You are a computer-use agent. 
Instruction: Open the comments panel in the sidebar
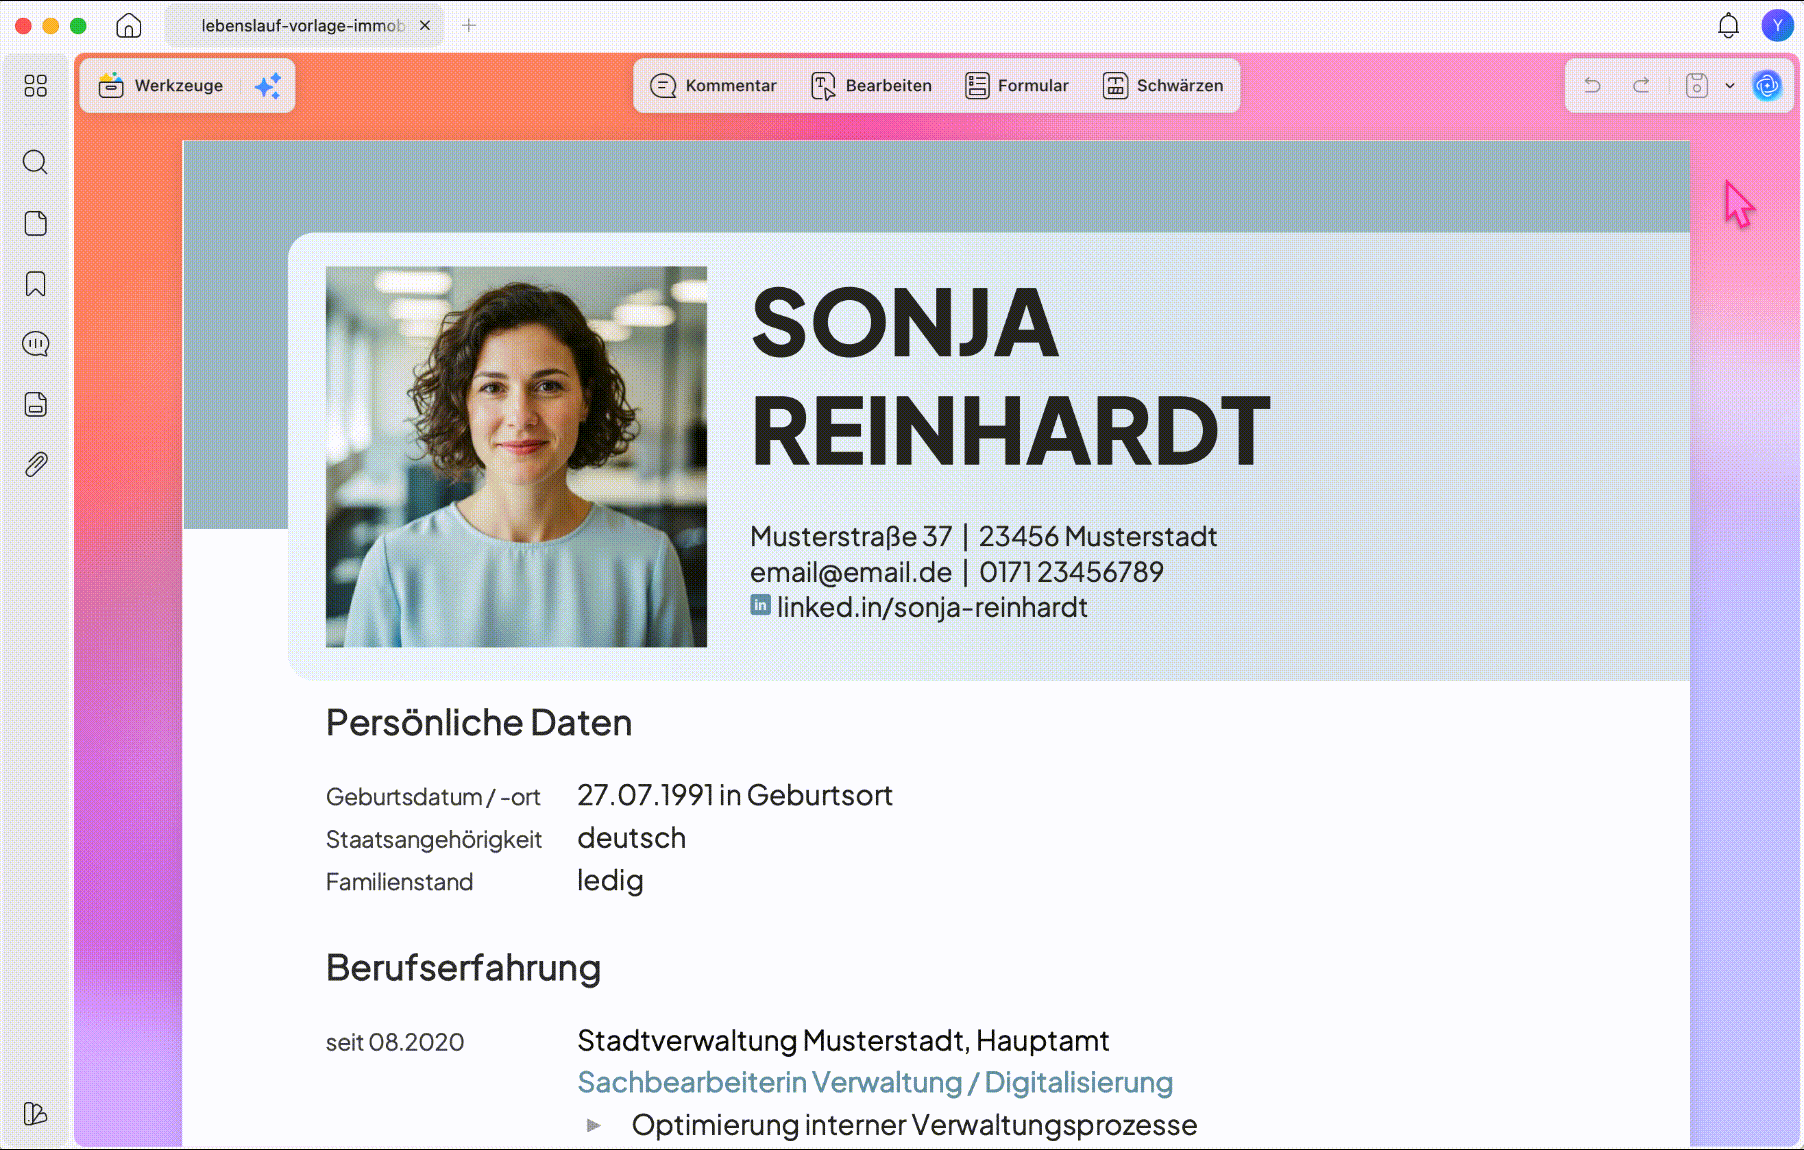coord(36,344)
